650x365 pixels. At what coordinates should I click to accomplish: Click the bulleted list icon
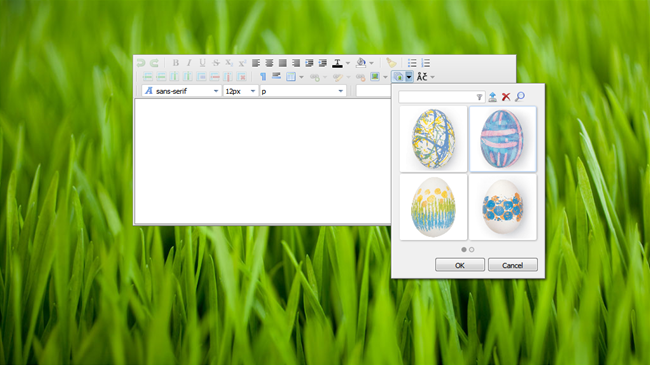click(x=412, y=63)
